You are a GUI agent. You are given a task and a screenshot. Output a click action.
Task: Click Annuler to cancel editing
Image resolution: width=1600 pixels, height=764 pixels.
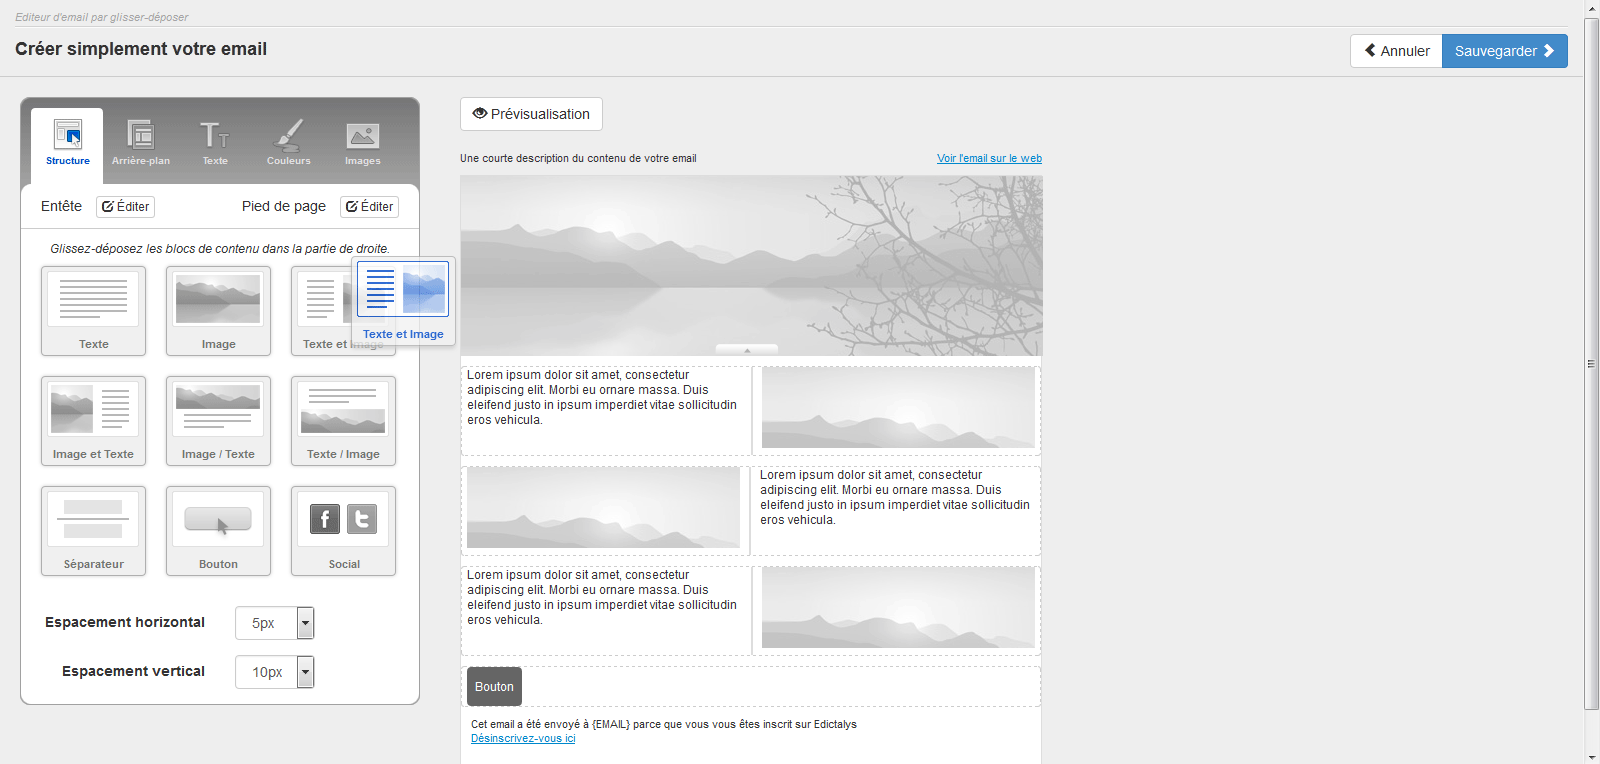[1397, 51]
